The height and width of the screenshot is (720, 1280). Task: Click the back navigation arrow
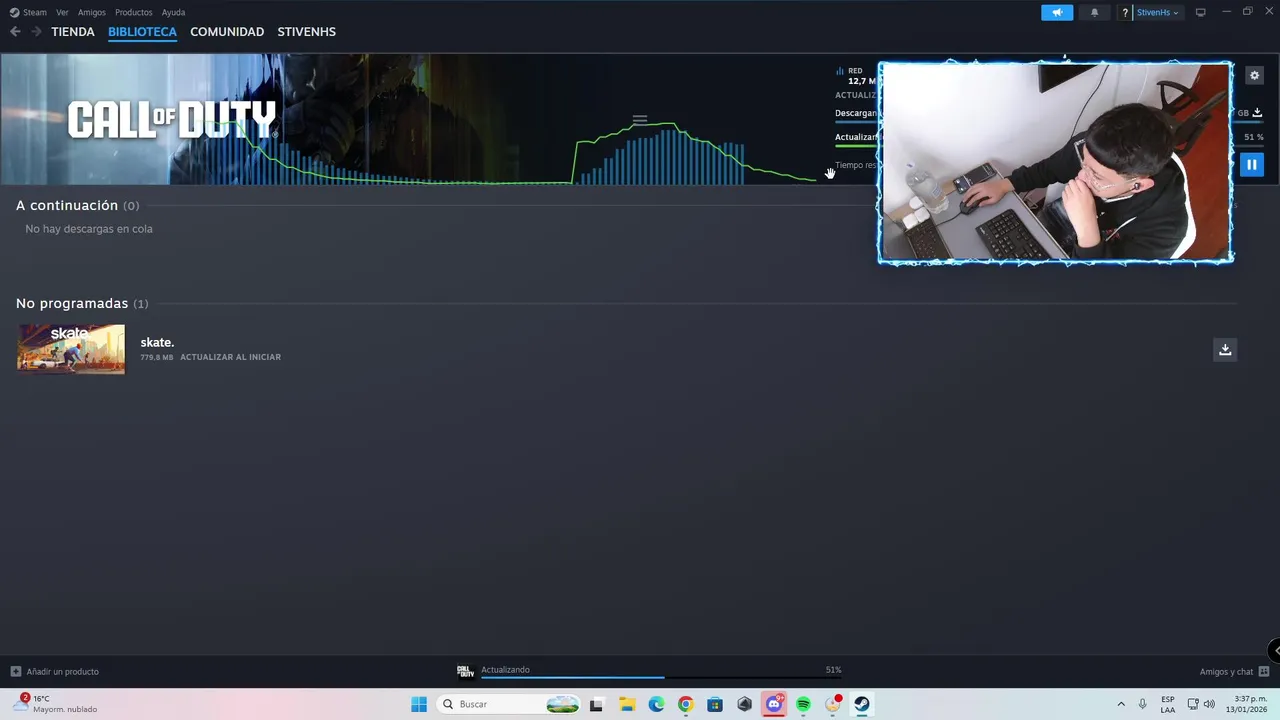15,32
